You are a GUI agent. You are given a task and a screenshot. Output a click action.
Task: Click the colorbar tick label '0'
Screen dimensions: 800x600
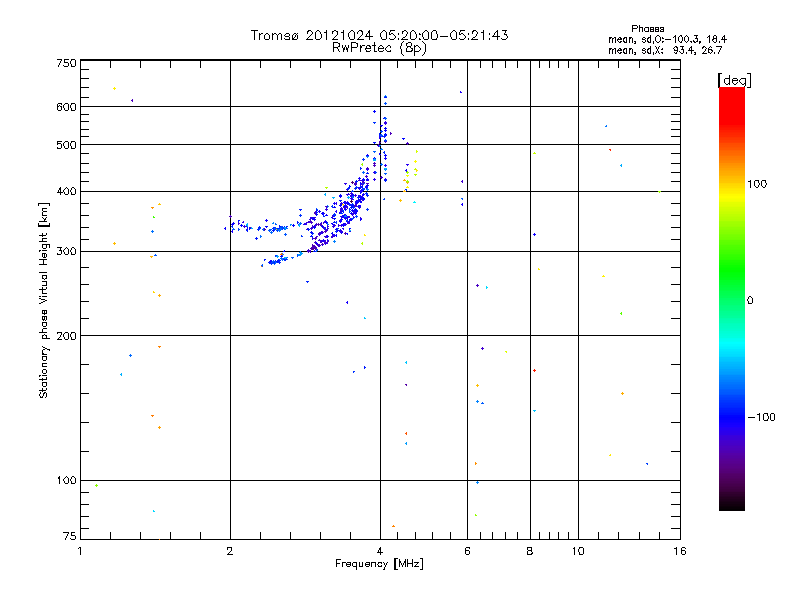750,300
